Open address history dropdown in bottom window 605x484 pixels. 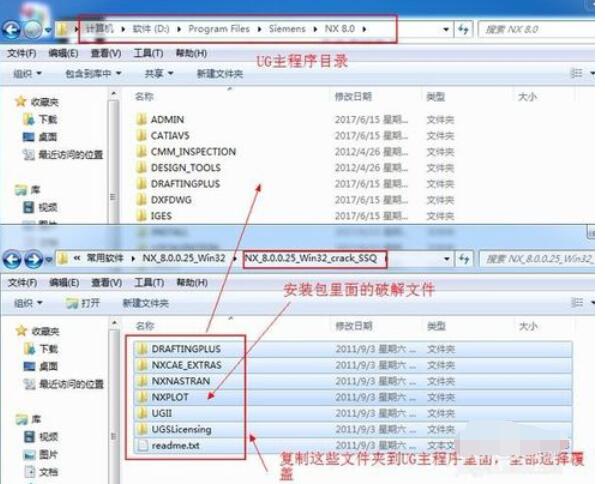[x=447, y=259]
